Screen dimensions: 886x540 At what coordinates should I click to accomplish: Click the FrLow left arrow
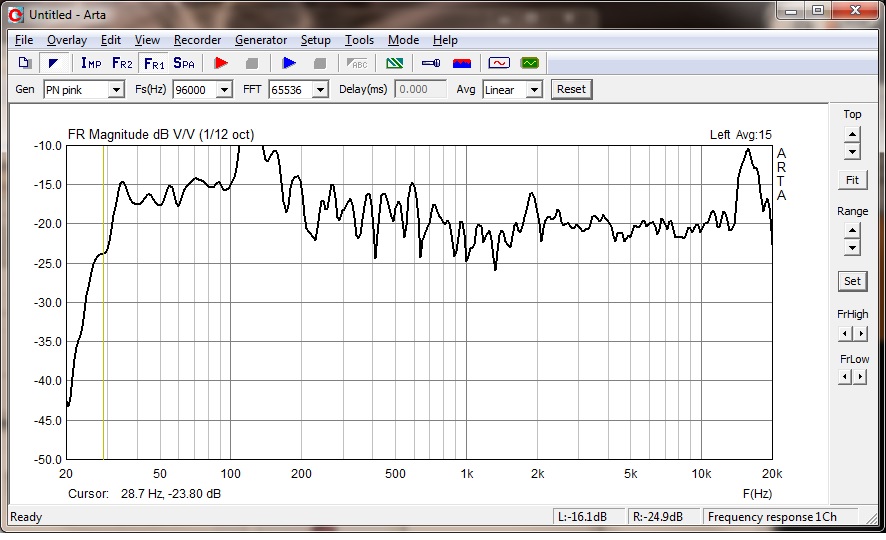(x=844, y=377)
